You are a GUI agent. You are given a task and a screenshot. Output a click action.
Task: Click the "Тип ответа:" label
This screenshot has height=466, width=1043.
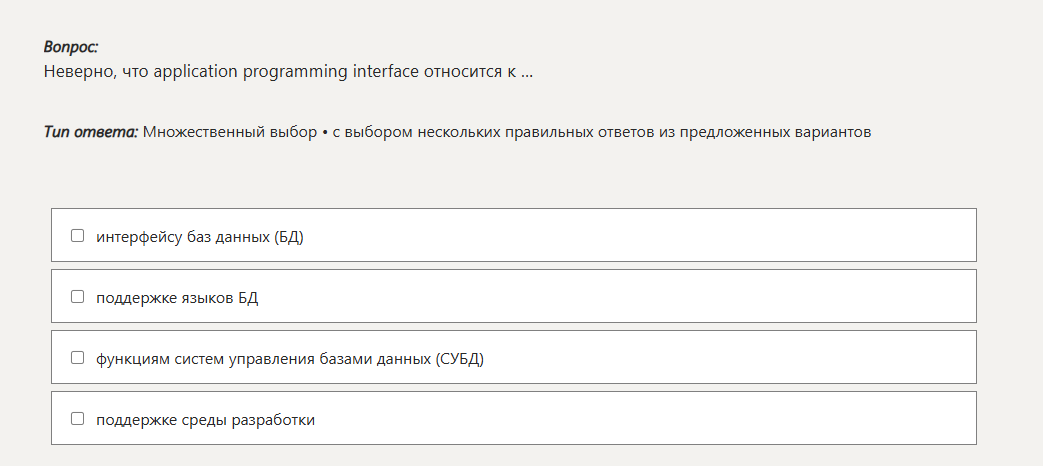click(90, 132)
